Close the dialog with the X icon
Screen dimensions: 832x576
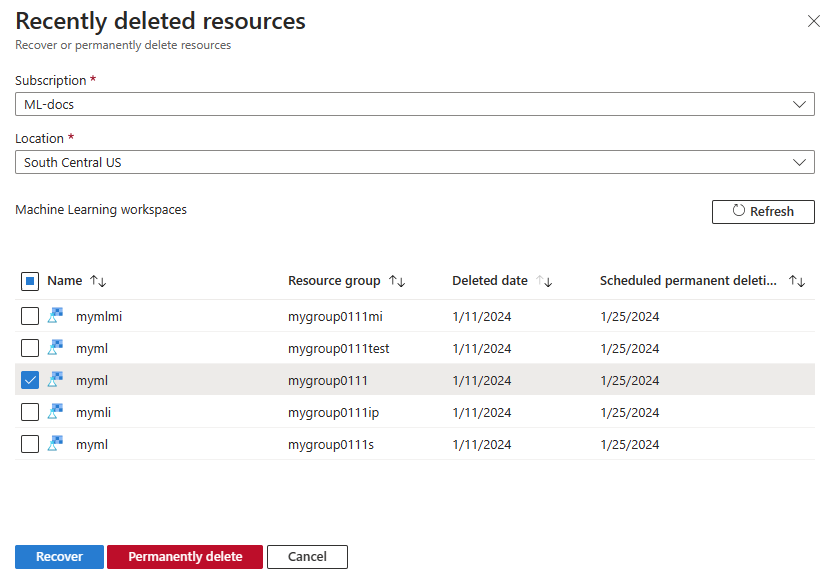click(814, 21)
